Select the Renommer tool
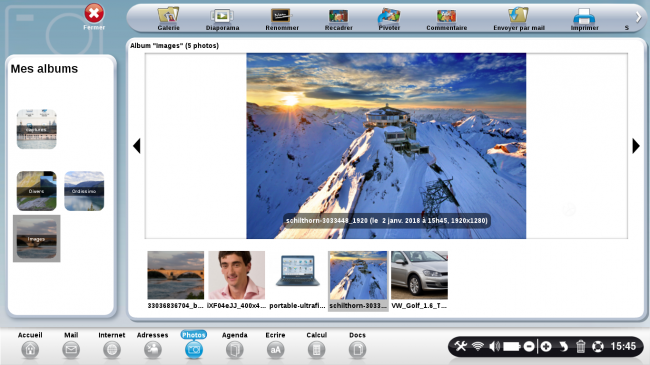650x365 pixels. click(281, 19)
